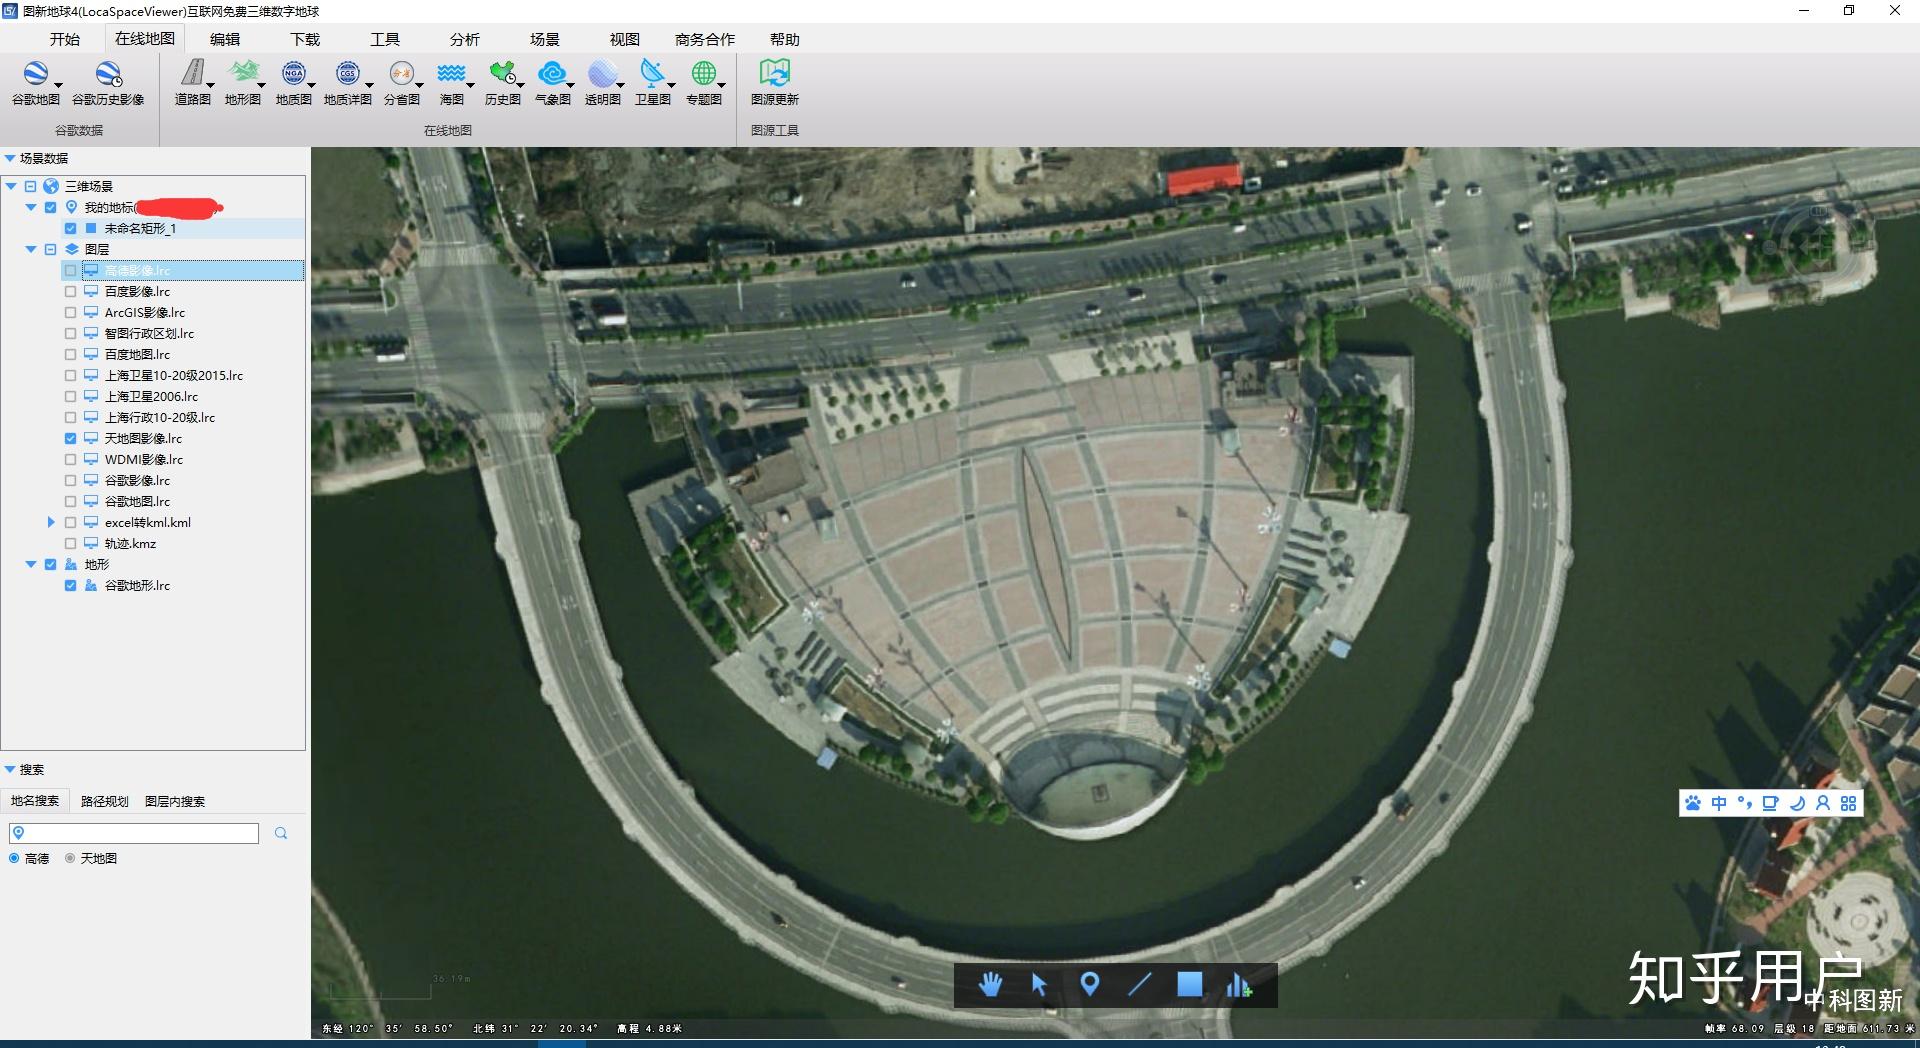Image resolution: width=1920 pixels, height=1048 pixels.
Task: Open the 工具 ribbon tab
Action: [x=385, y=39]
